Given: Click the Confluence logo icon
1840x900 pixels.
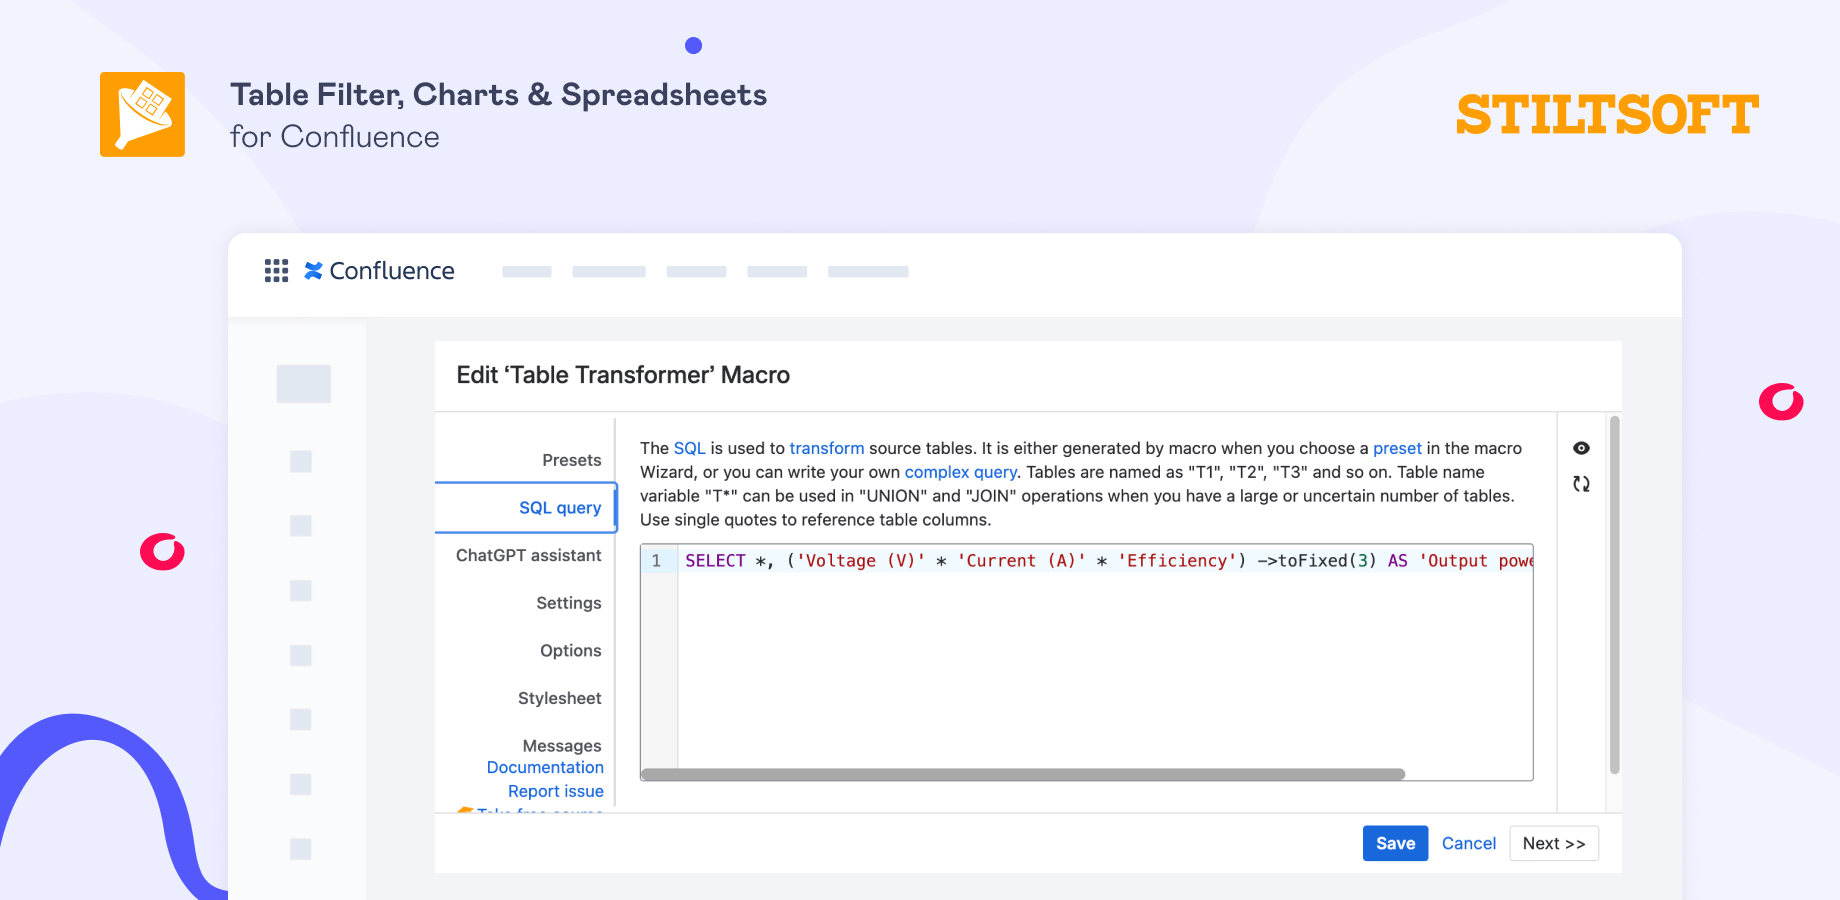Looking at the screenshot, I should pos(313,271).
